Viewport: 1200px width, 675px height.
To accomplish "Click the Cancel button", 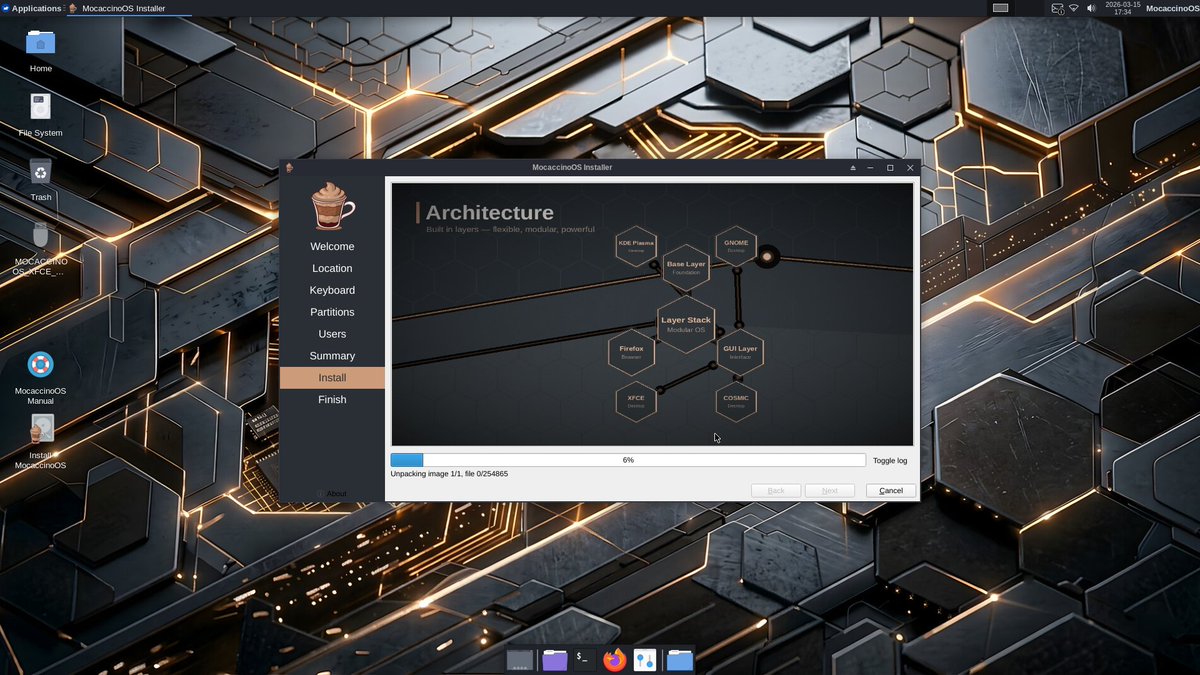I will click(x=891, y=490).
